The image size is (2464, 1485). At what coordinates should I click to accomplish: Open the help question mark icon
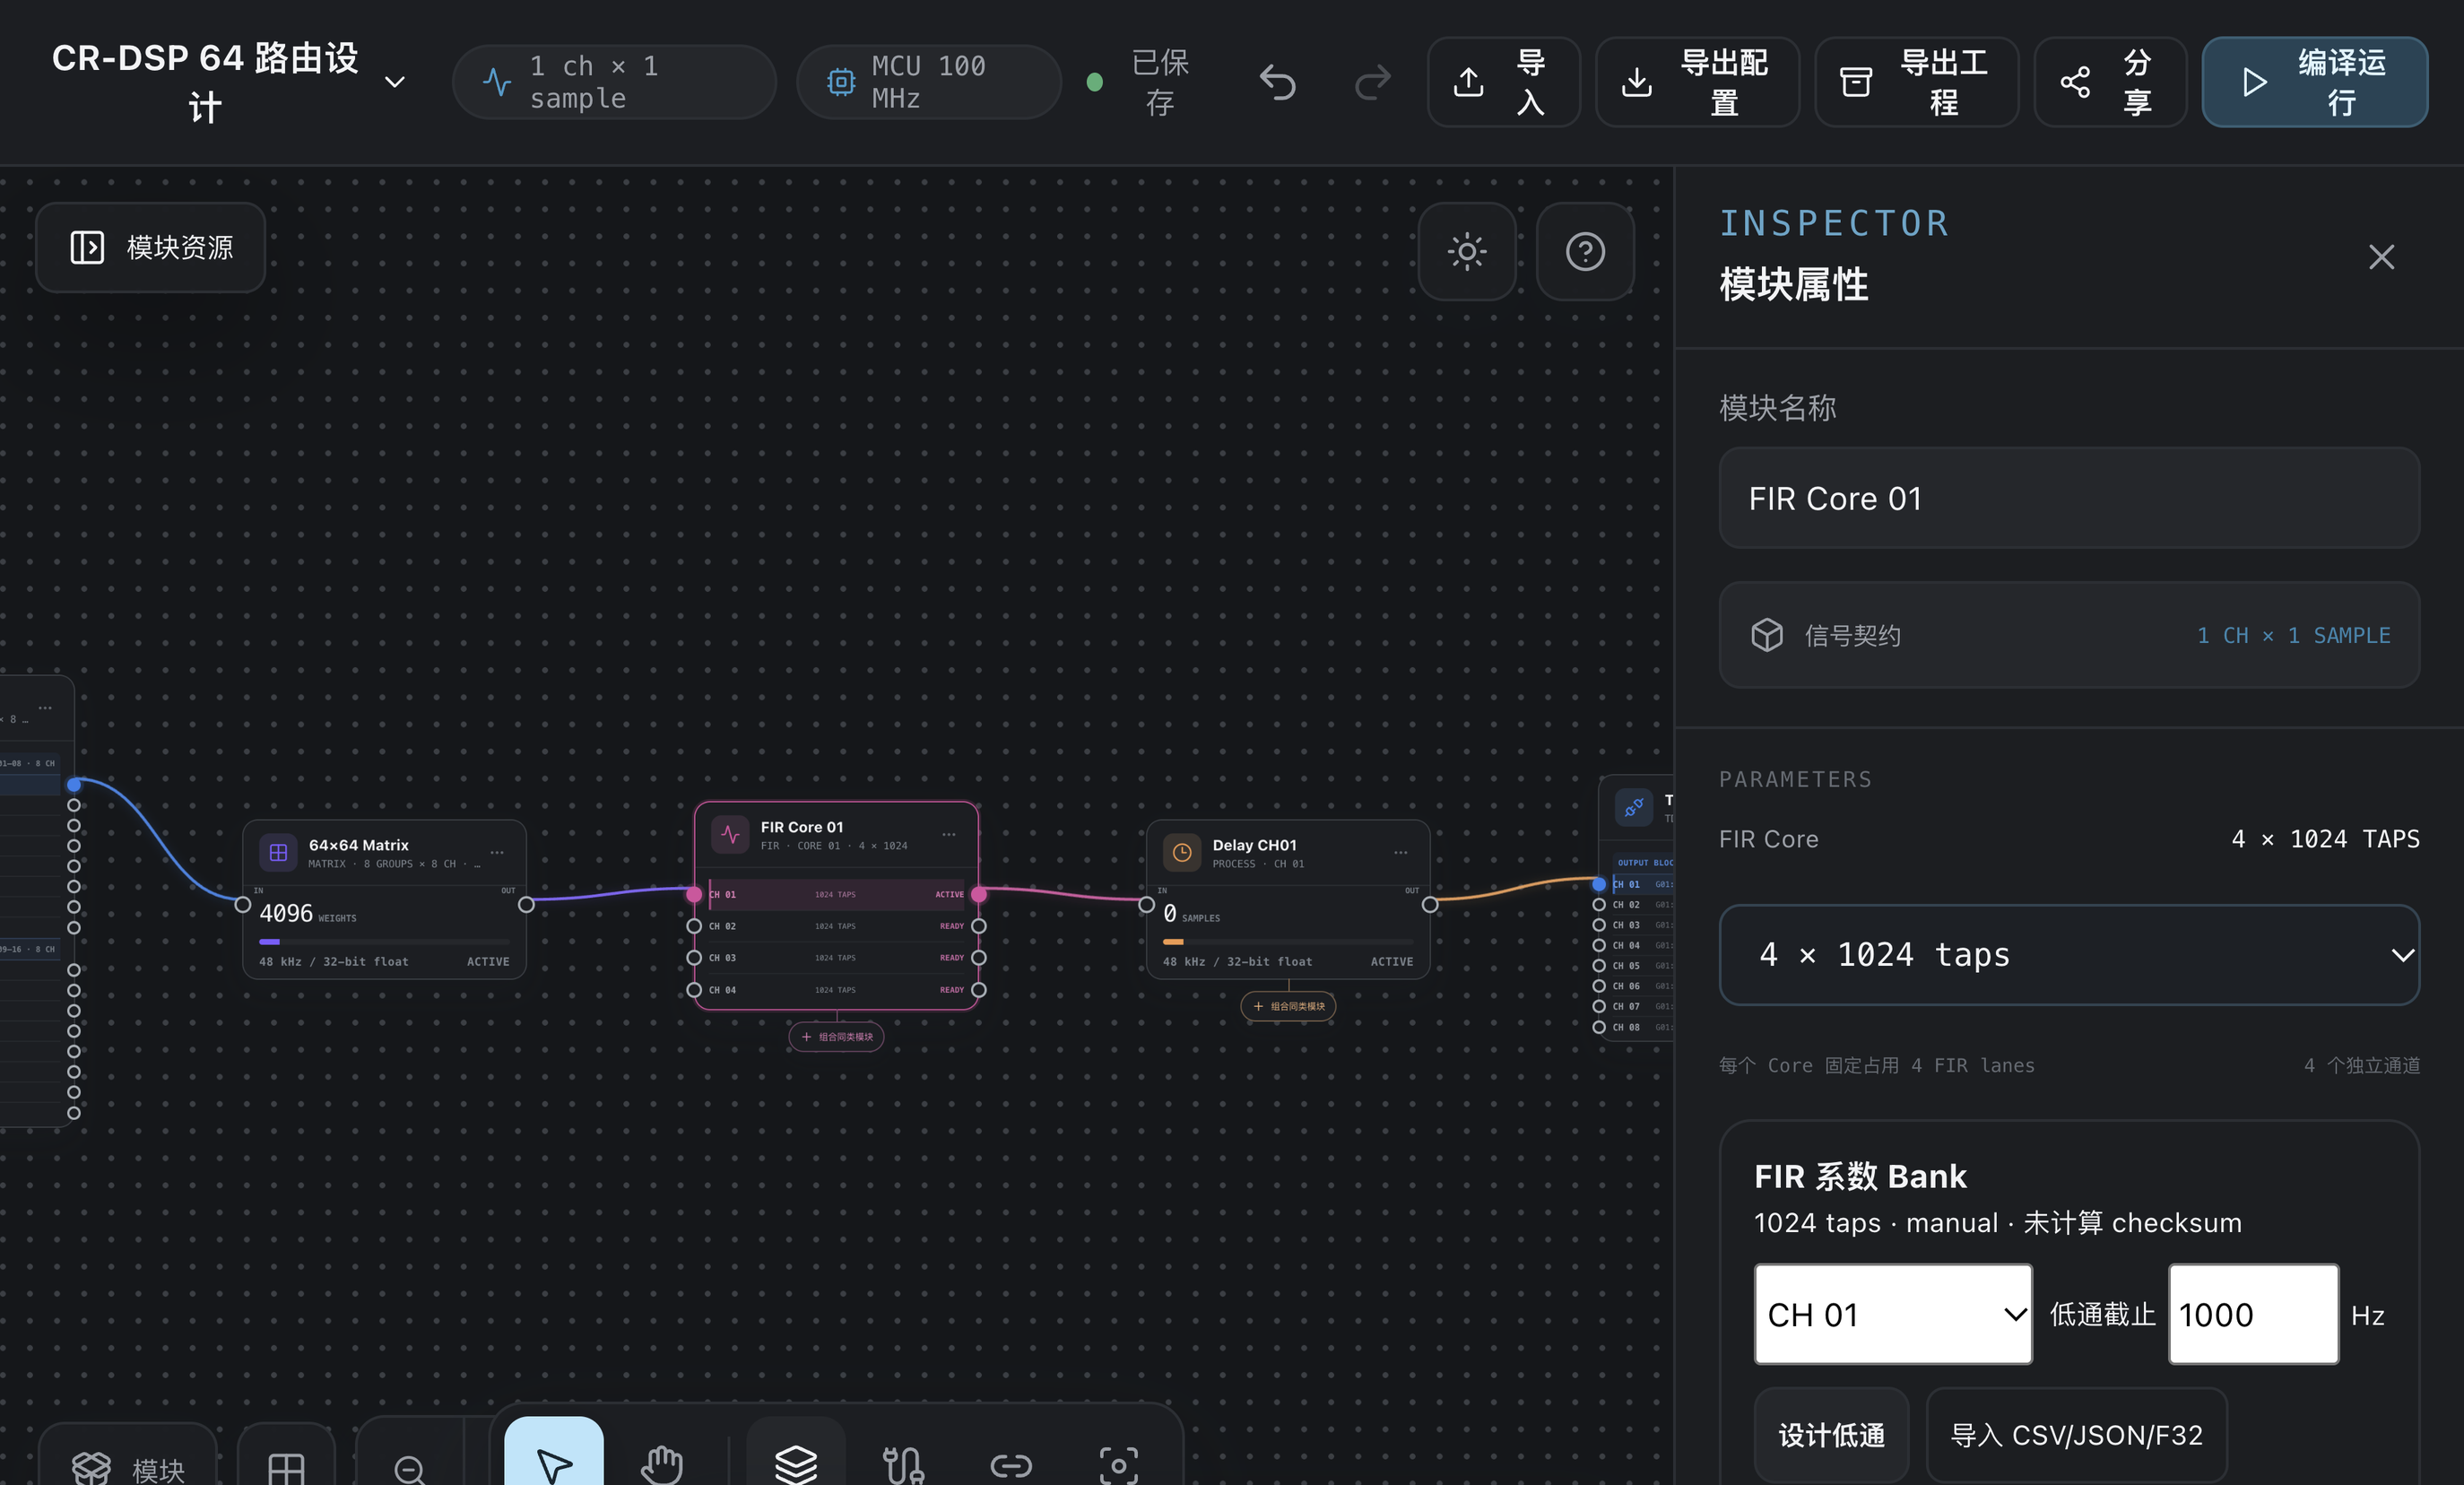coord(1585,251)
